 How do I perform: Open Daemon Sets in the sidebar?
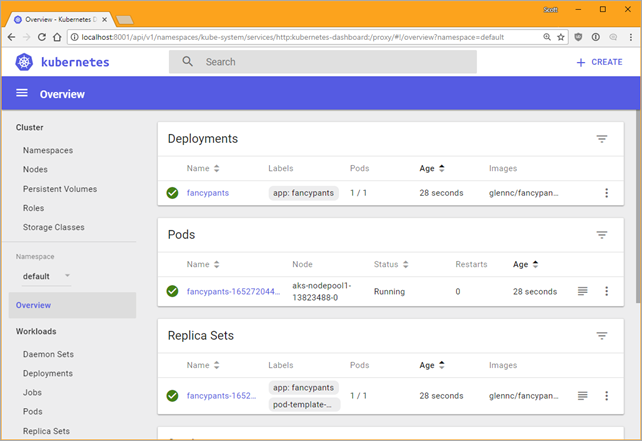[48, 354]
